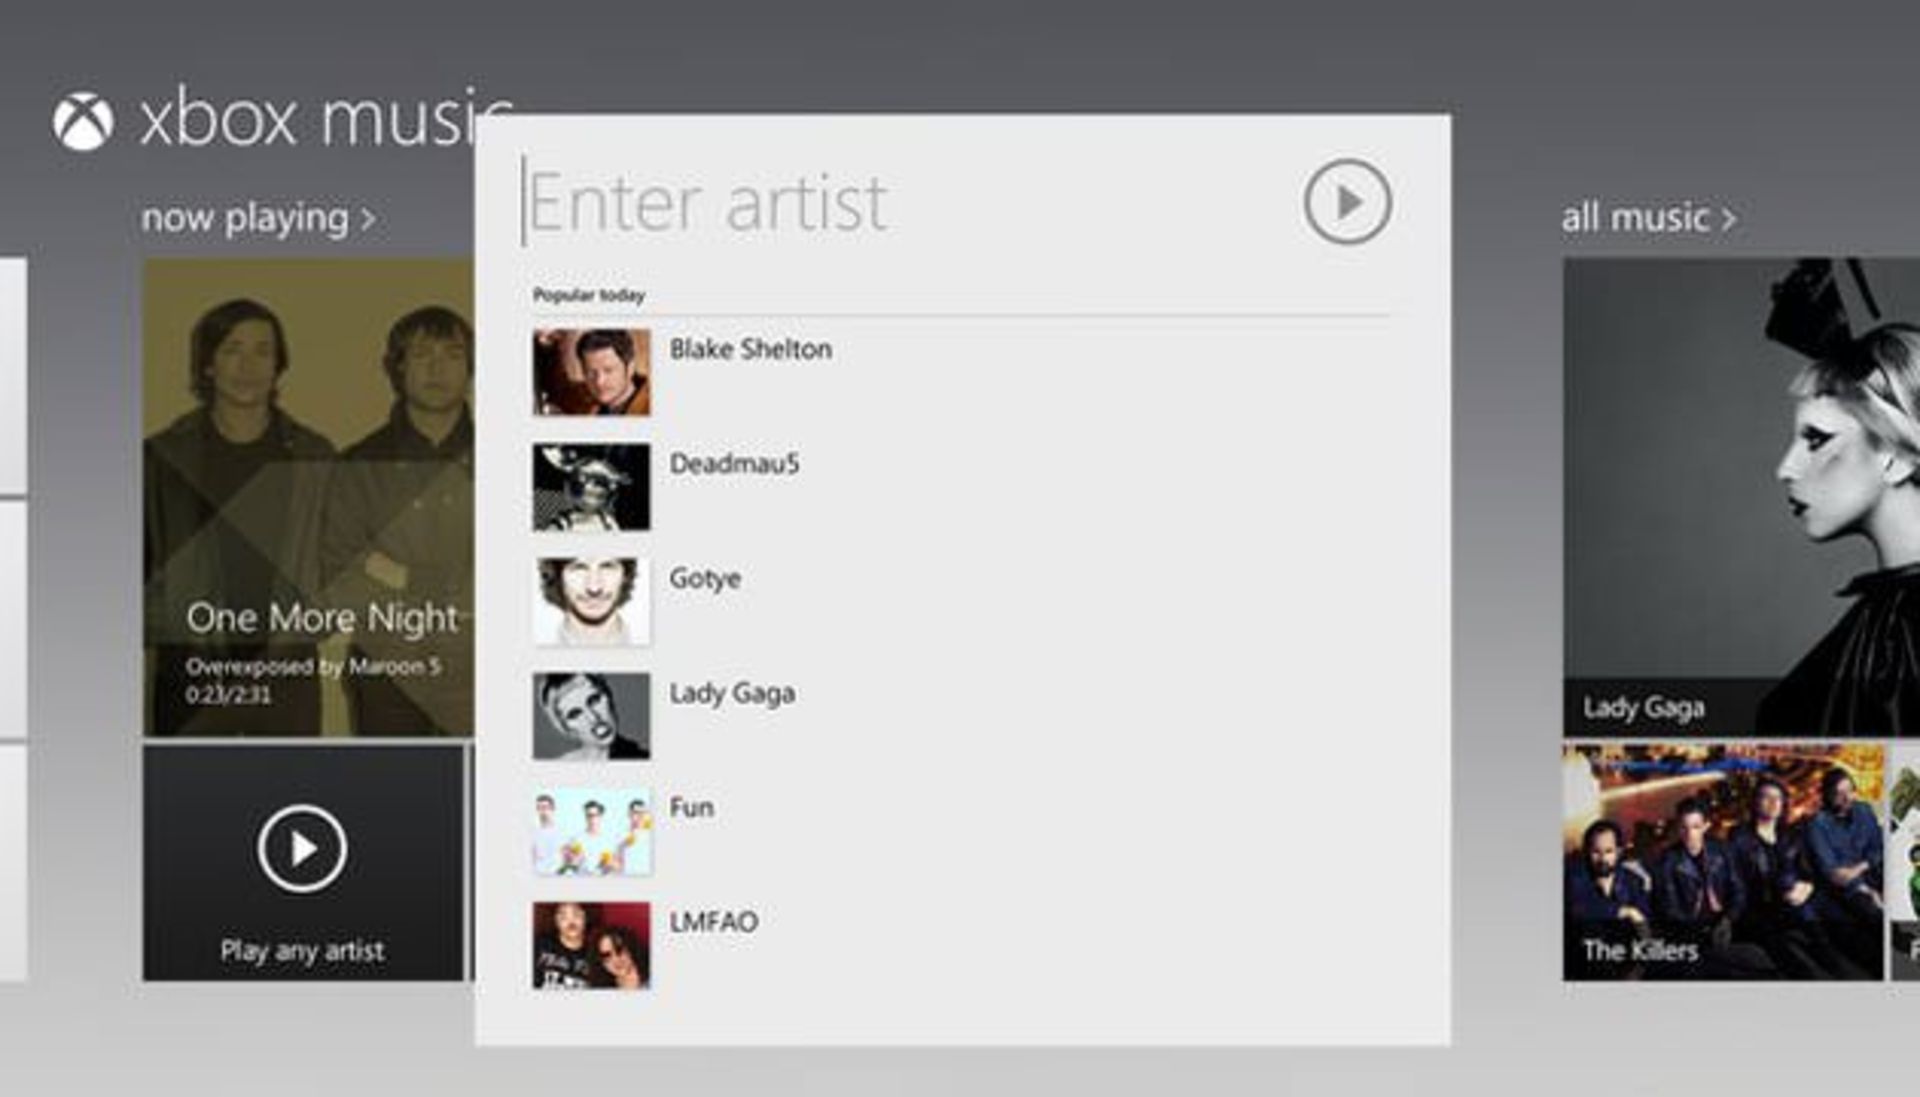Select Gotye artist thumbnail
1920x1097 pixels.
click(x=591, y=601)
